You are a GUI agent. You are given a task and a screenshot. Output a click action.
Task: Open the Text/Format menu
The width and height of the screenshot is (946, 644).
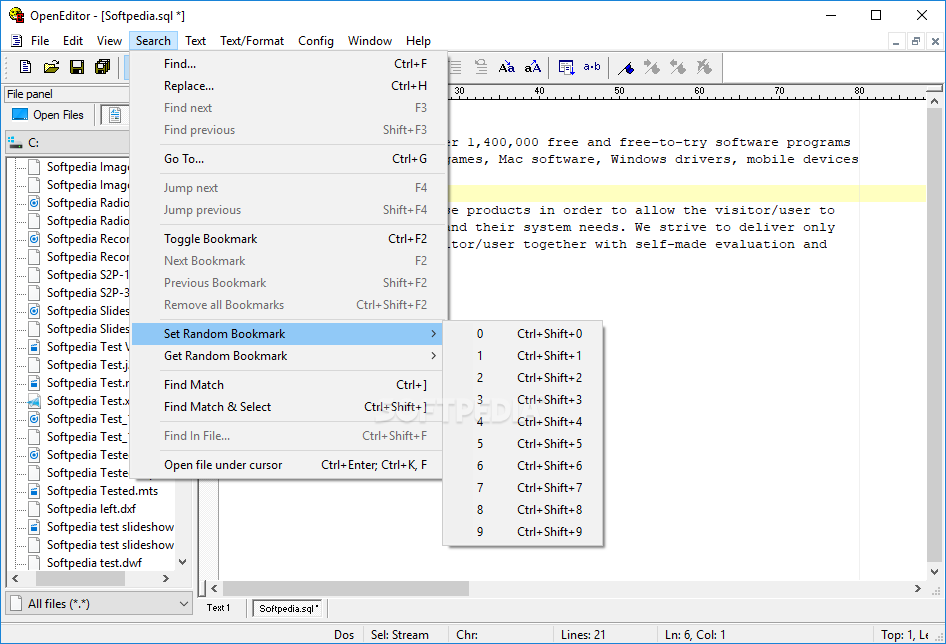[252, 40]
